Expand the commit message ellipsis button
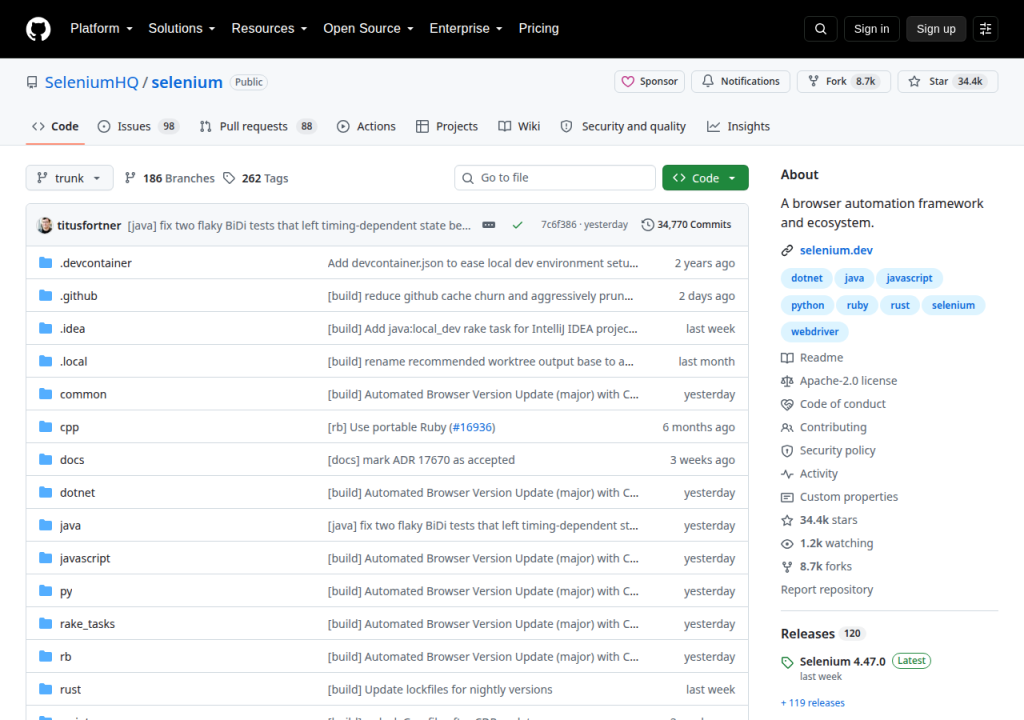 488,225
